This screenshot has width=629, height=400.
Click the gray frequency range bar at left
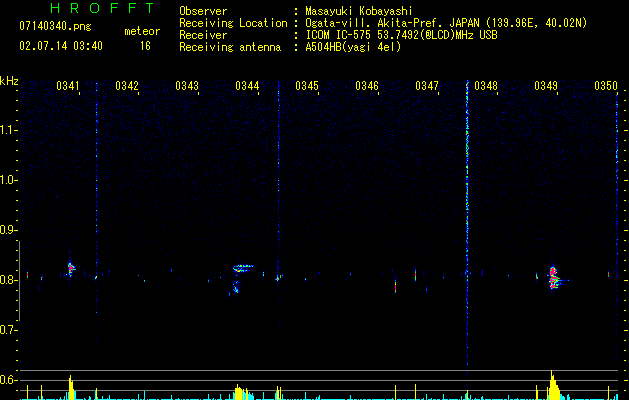19,281
